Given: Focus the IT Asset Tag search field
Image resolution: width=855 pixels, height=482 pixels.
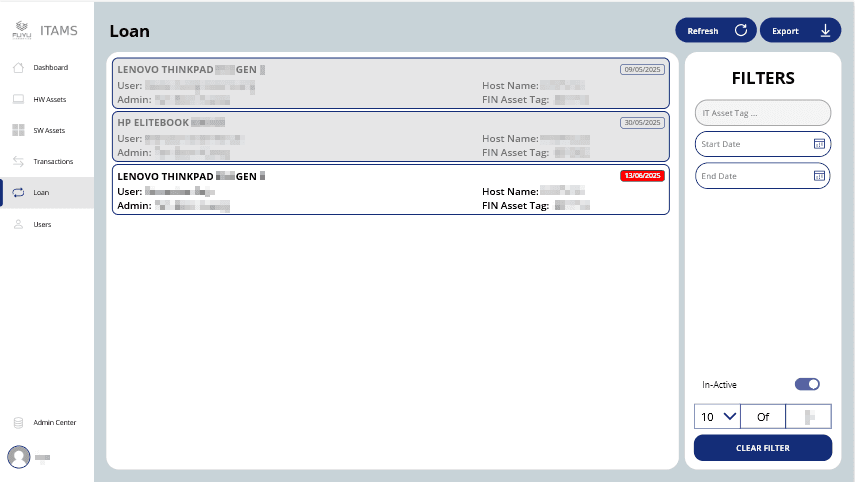Looking at the screenshot, I should (762, 113).
